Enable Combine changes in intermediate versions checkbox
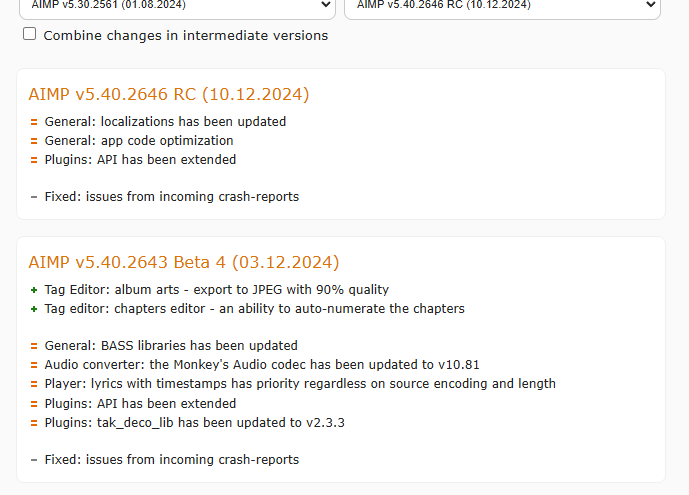Screen dimensions: 689x495 [x=29, y=34]
